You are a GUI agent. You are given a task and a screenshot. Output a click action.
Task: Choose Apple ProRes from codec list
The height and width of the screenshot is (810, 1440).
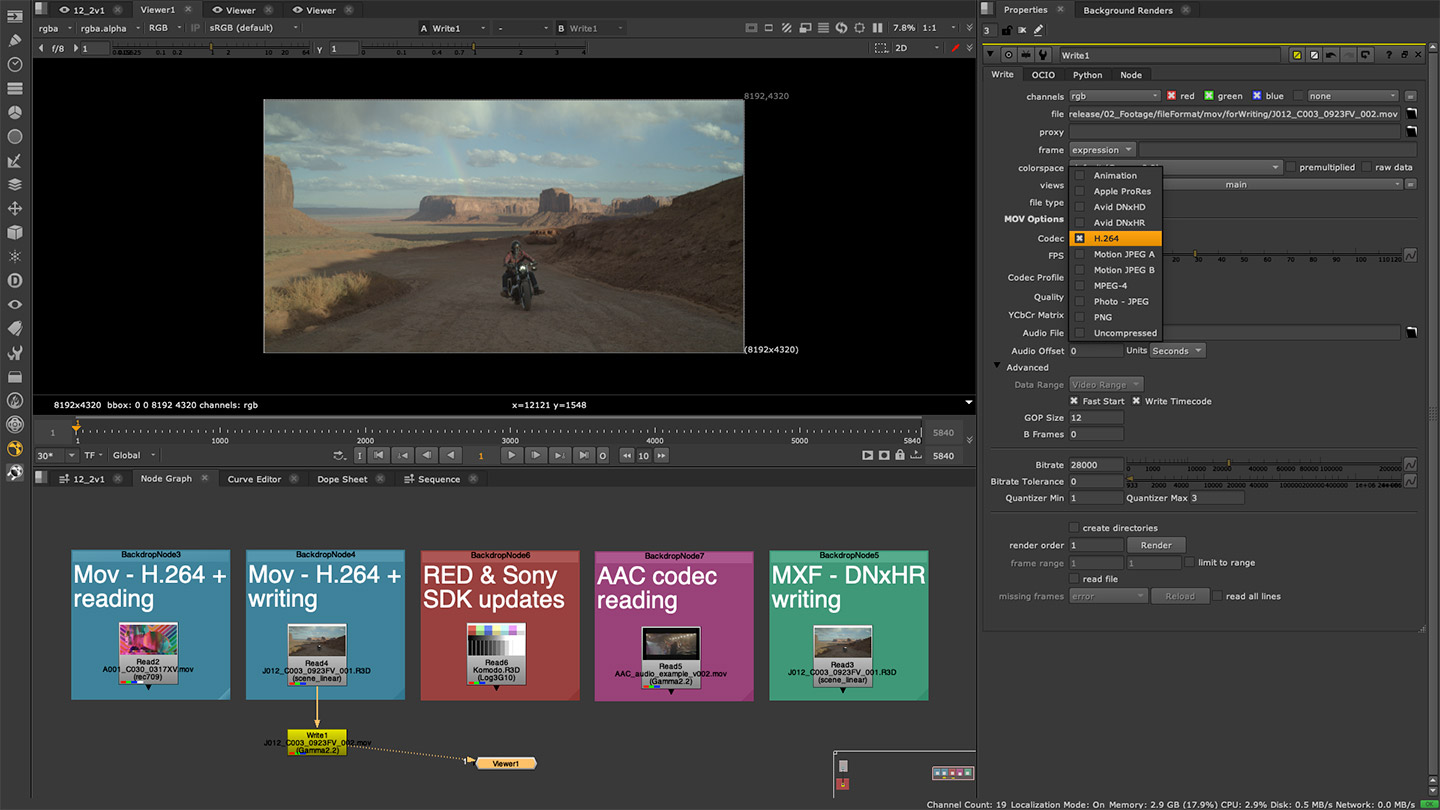[x=1121, y=191]
